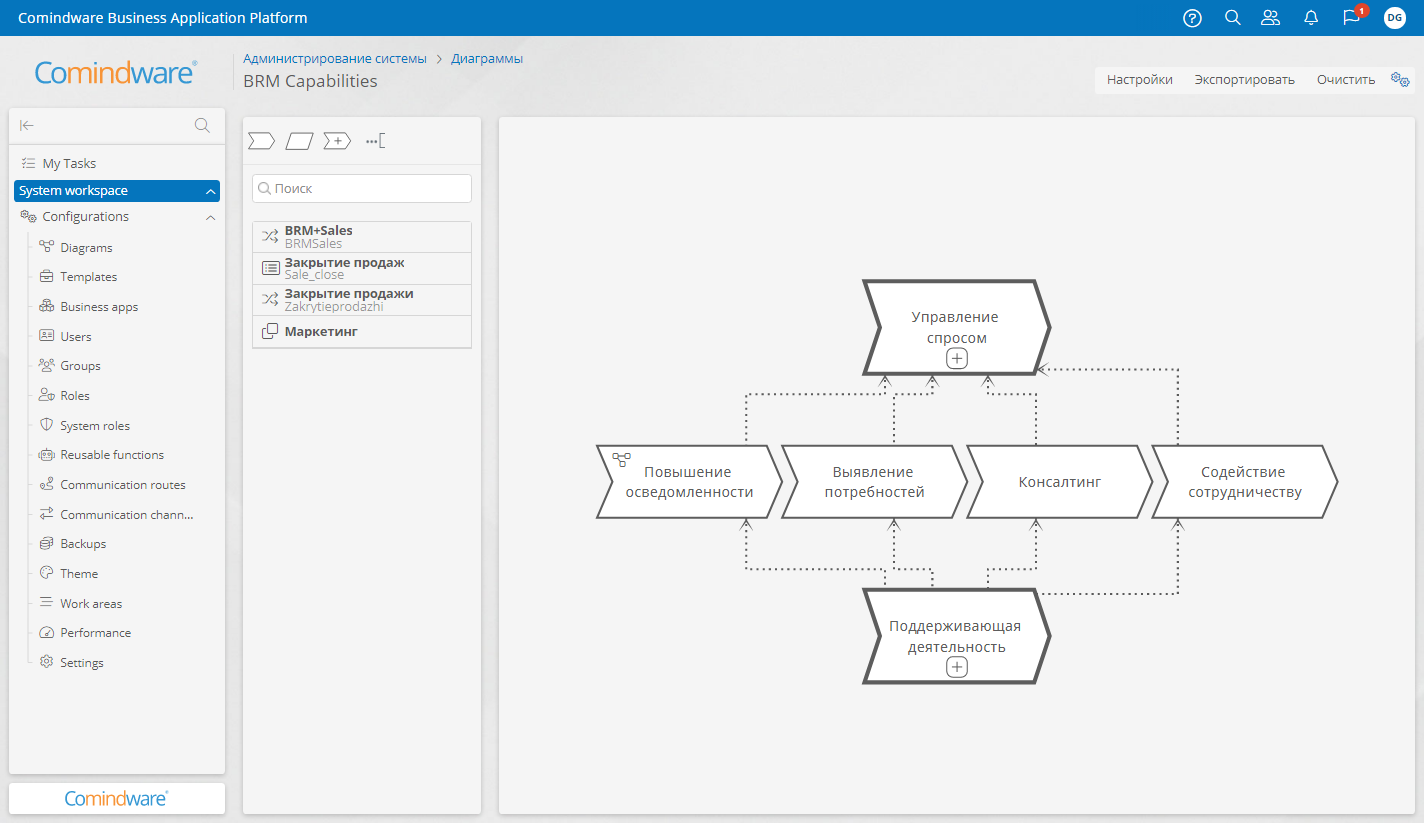The height and width of the screenshot is (823, 1424).
Task: Click the diagram icon in Повышение осведомленности
Action: point(622,460)
